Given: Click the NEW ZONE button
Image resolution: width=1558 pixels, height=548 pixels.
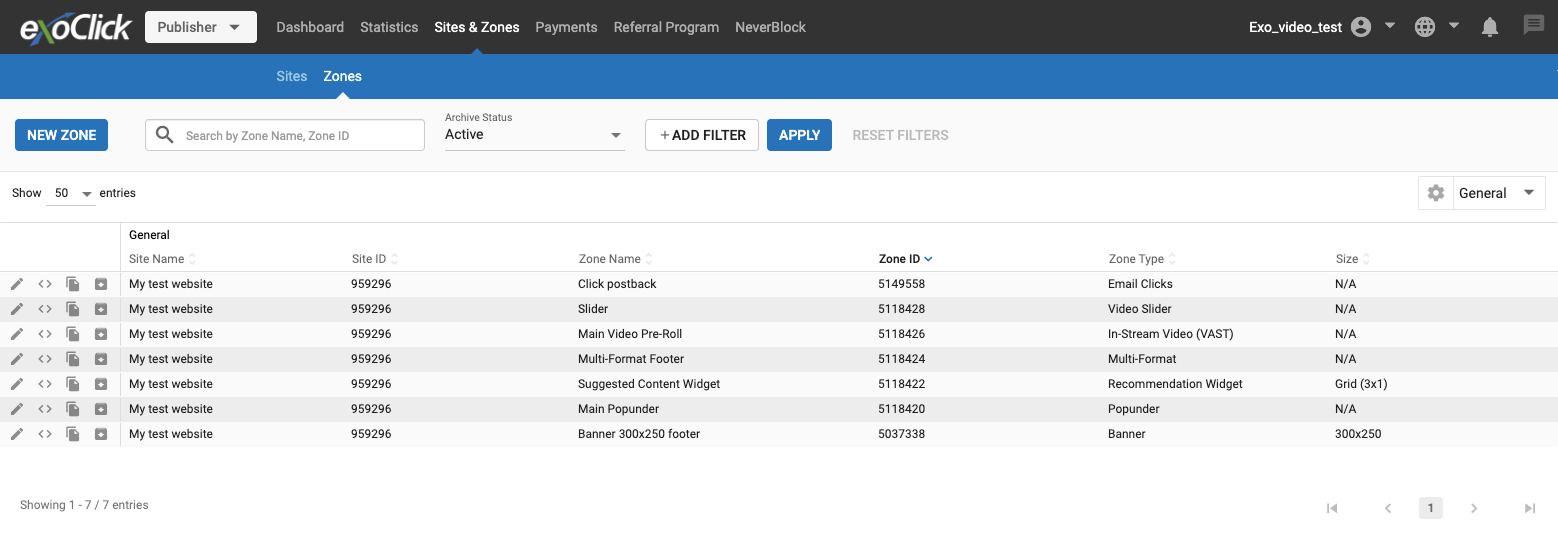Looking at the screenshot, I should 62,135.
